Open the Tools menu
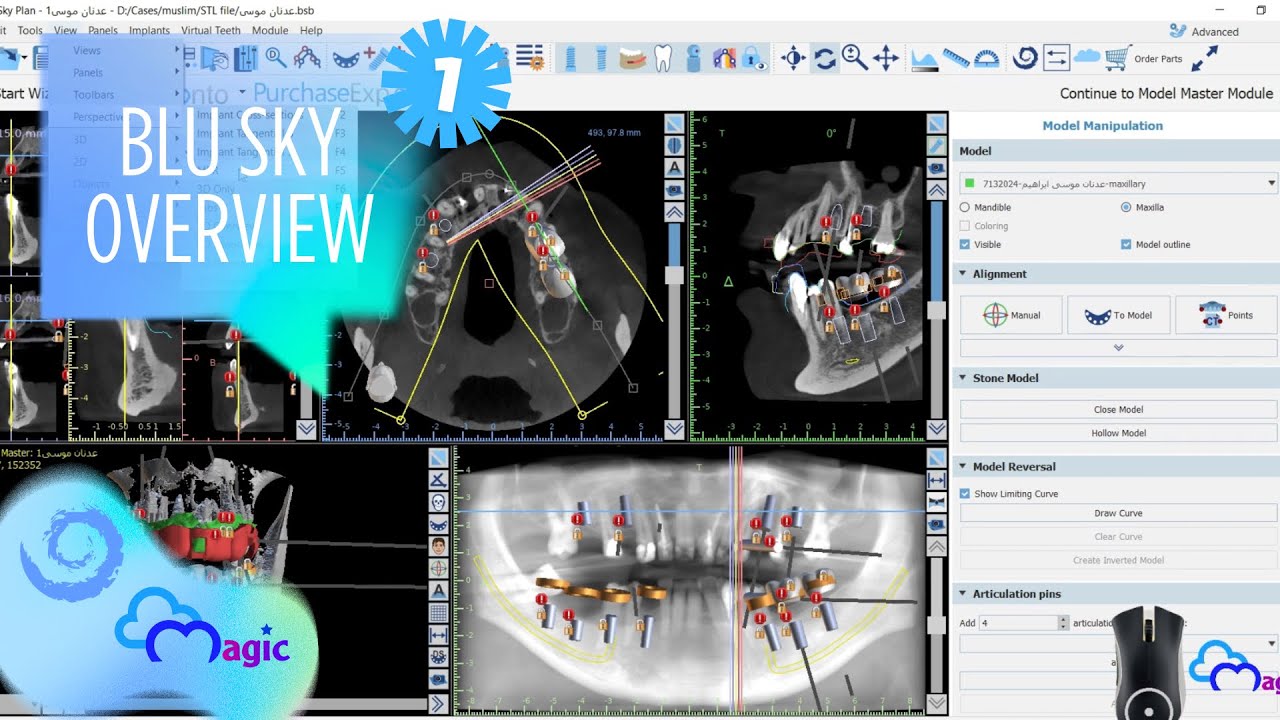The height and width of the screenshot is (720, 1280). pos(30,31)
